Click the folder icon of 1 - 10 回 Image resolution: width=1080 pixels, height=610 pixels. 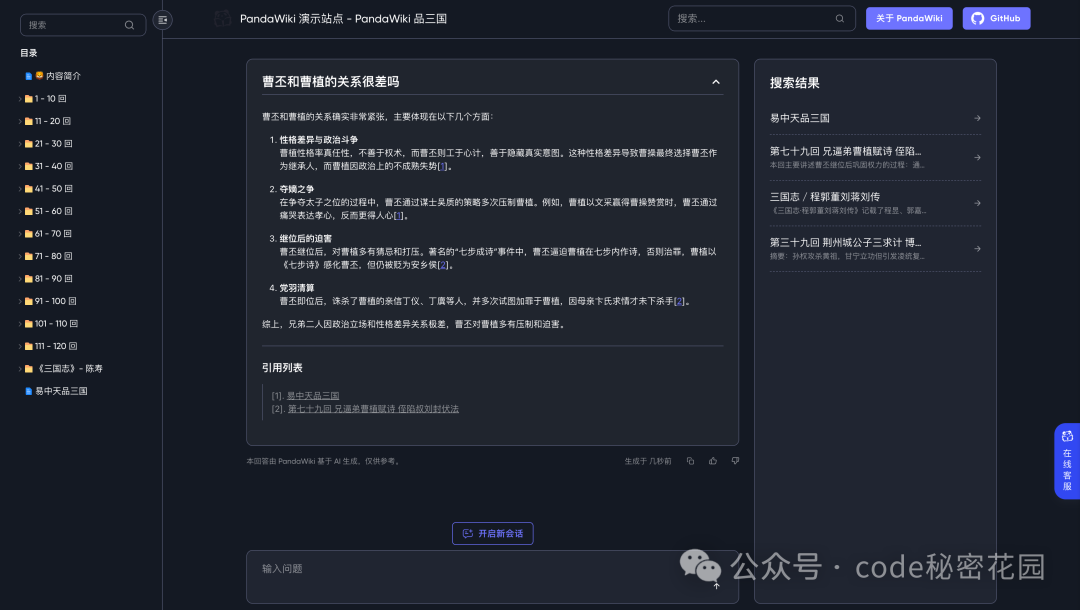[x=29, y=98]
